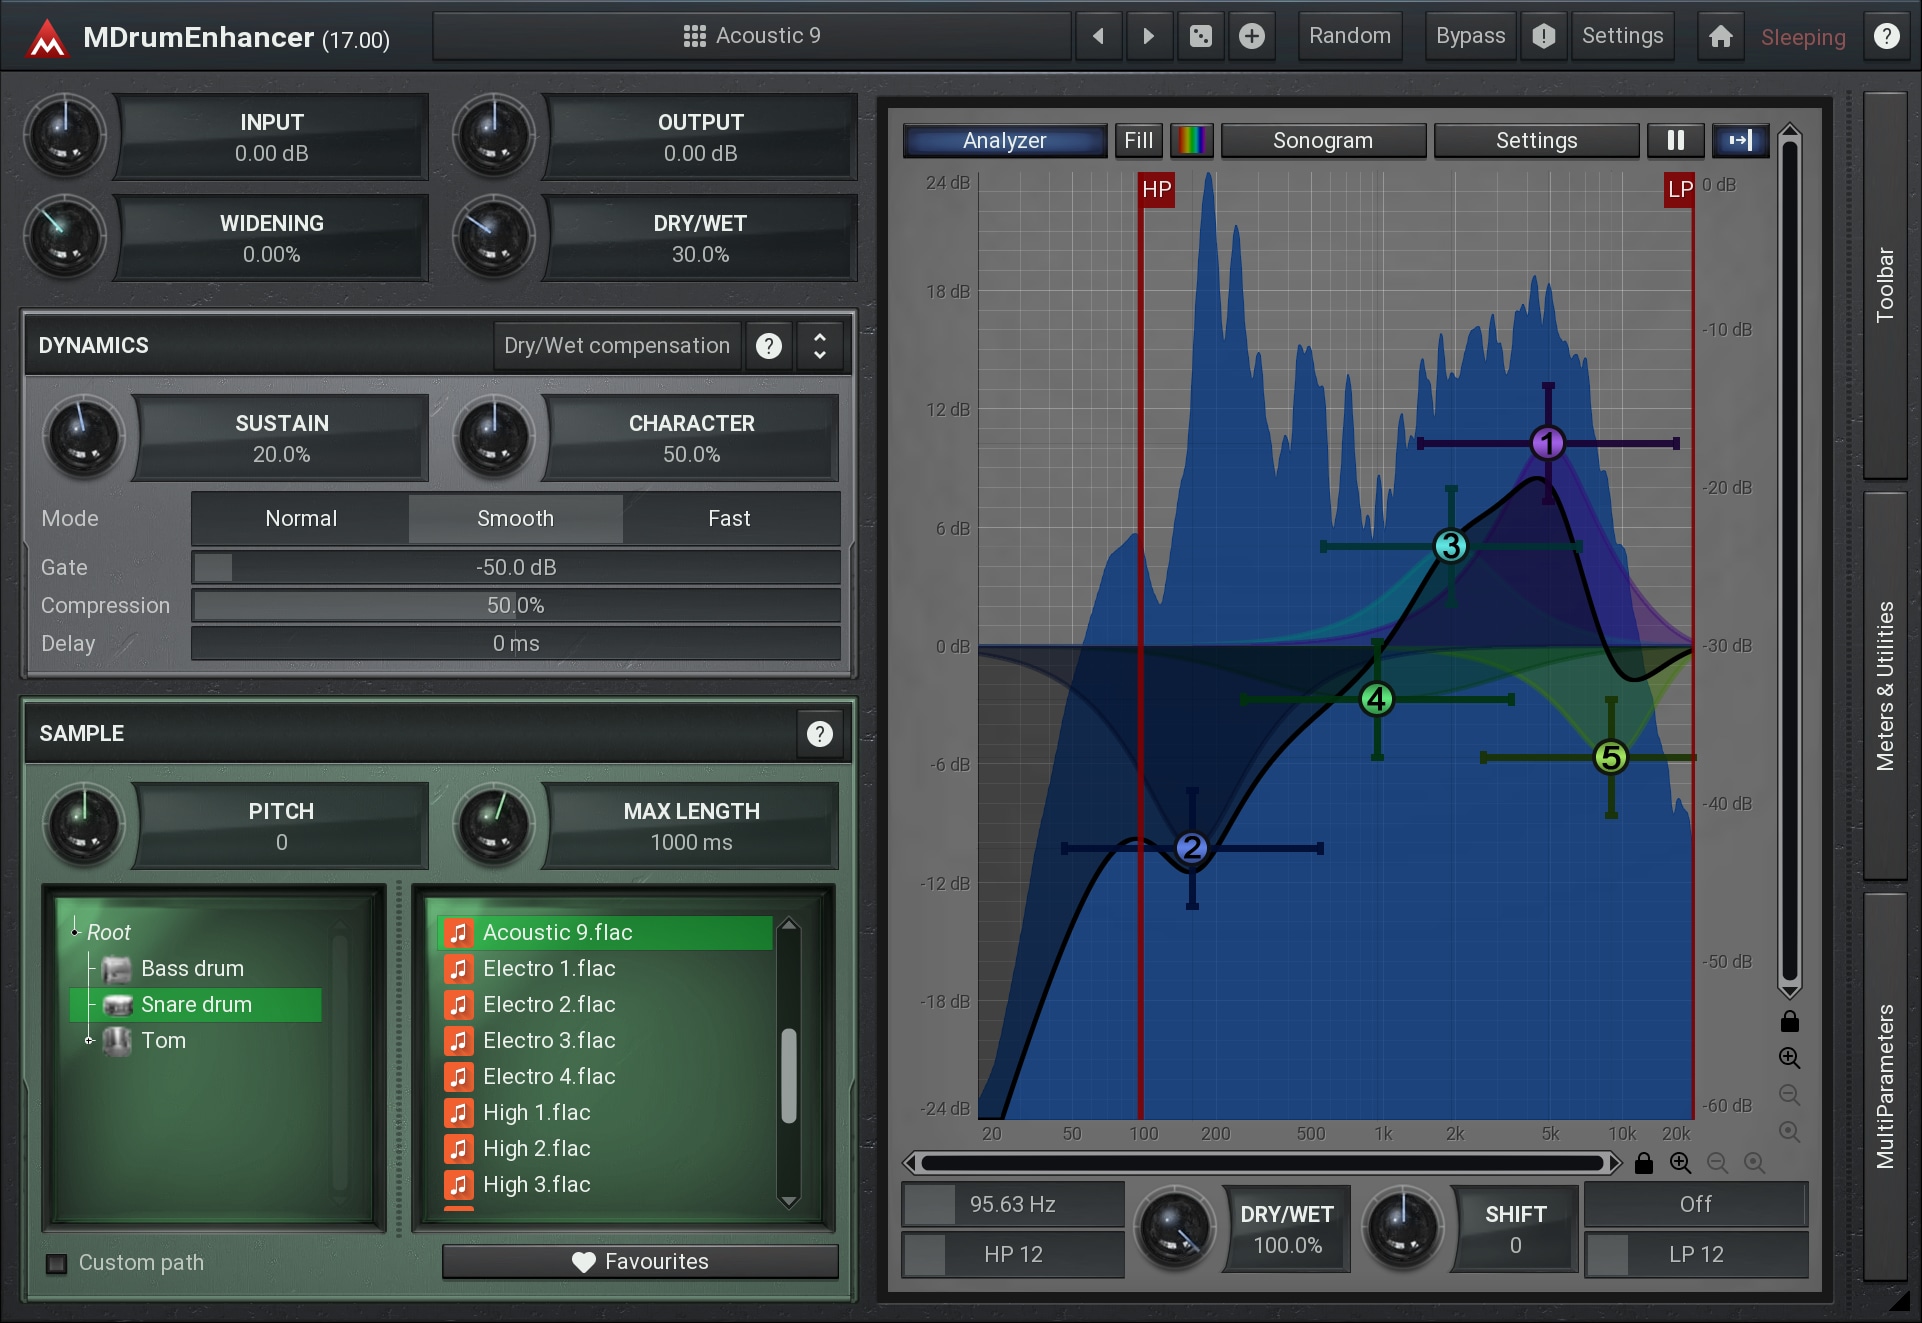Open the Acoustic 9 preset selector
Viewport: 1922px width, 1323px height.
(x=752, y=36)
